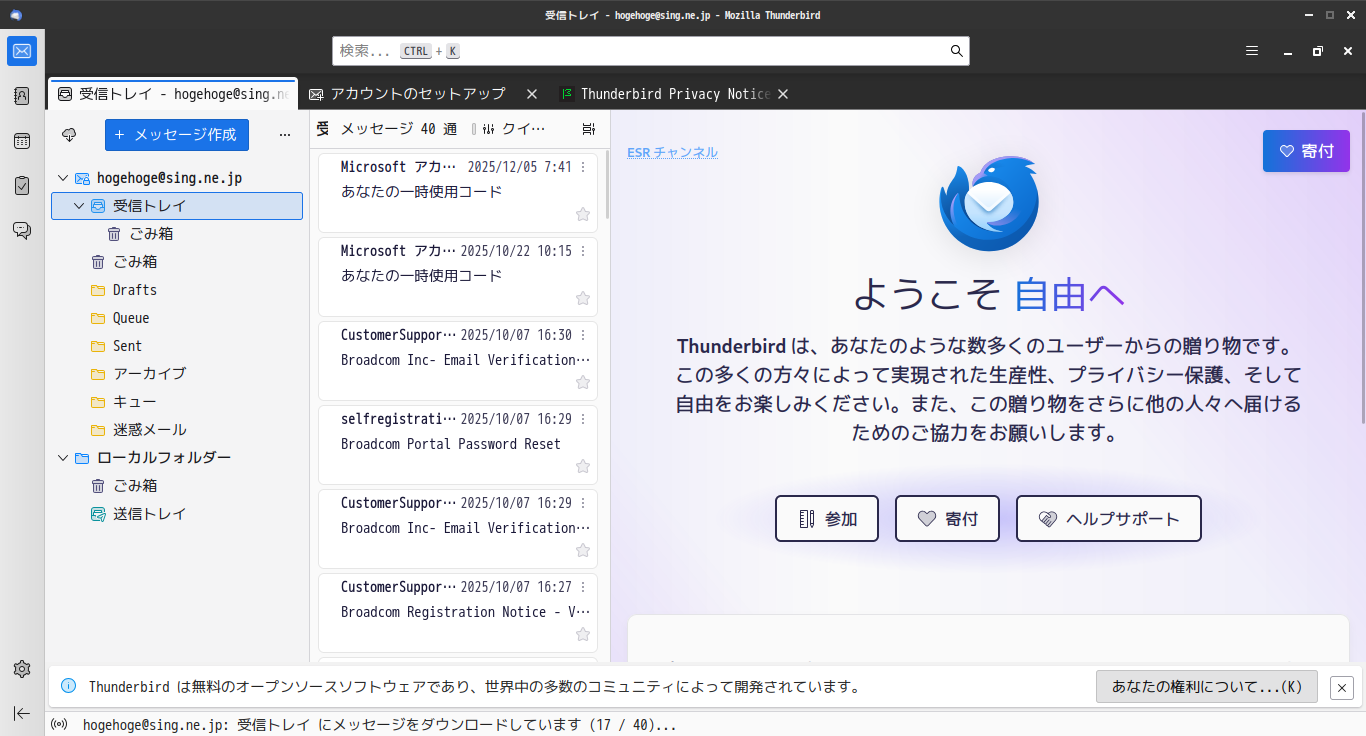
Task: Click the 寄付 button at top right
Action: pos(1306,151)
